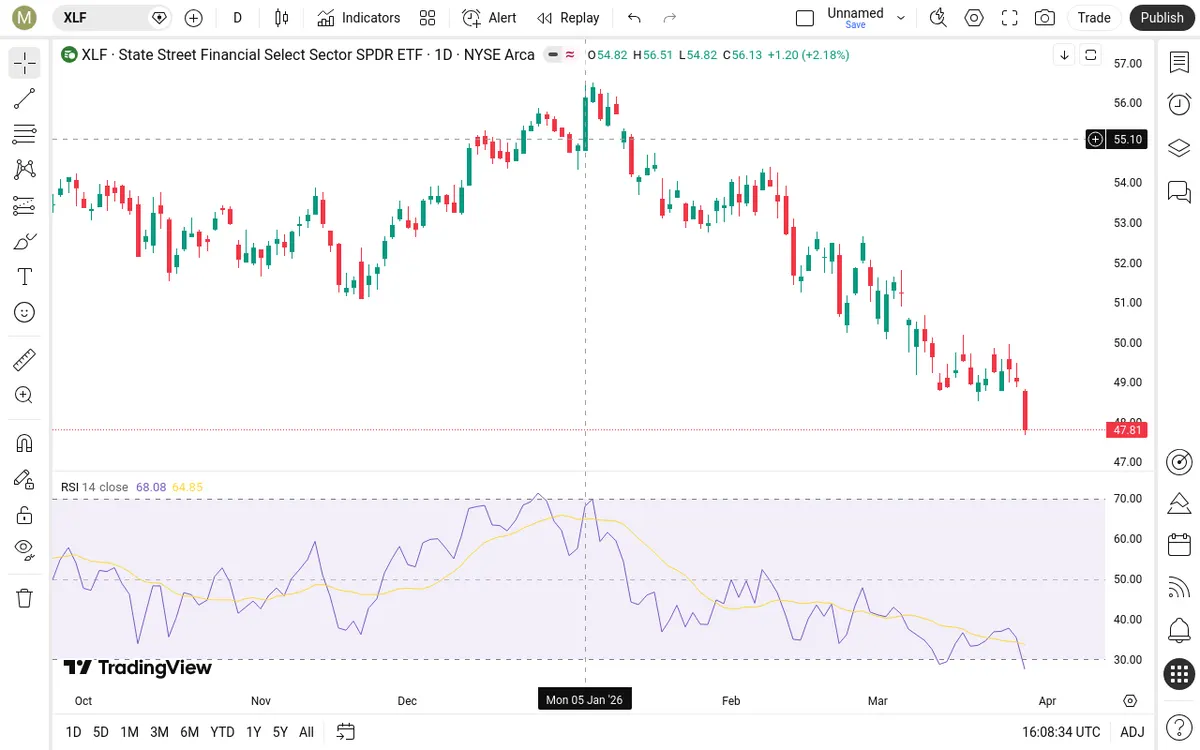
Task: Undo the last chart action
Action: pos(634,17)
